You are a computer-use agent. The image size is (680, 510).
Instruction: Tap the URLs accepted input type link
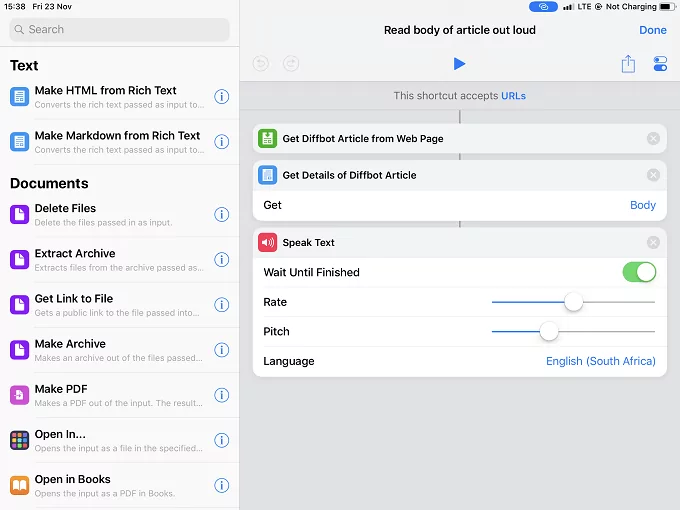click(513, 96)
